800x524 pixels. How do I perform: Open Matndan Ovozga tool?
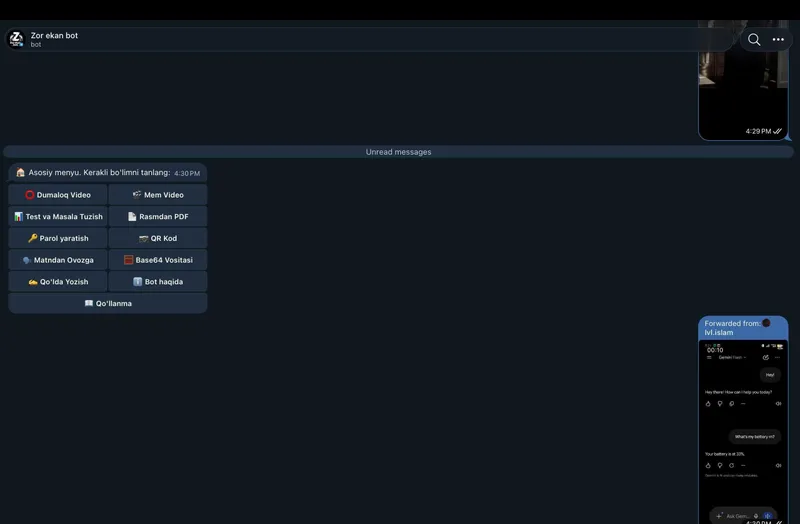pyautogui.click(x=58, y=260)
